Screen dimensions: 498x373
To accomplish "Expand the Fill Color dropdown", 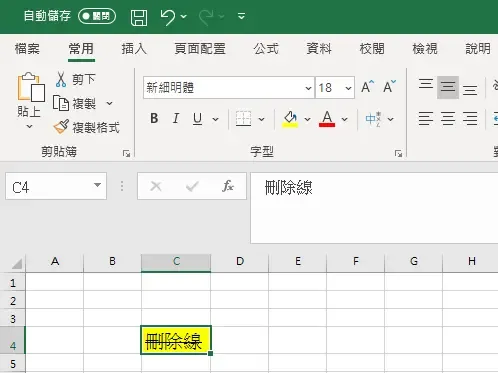I will pyautogui.click(x=307, y=119).
